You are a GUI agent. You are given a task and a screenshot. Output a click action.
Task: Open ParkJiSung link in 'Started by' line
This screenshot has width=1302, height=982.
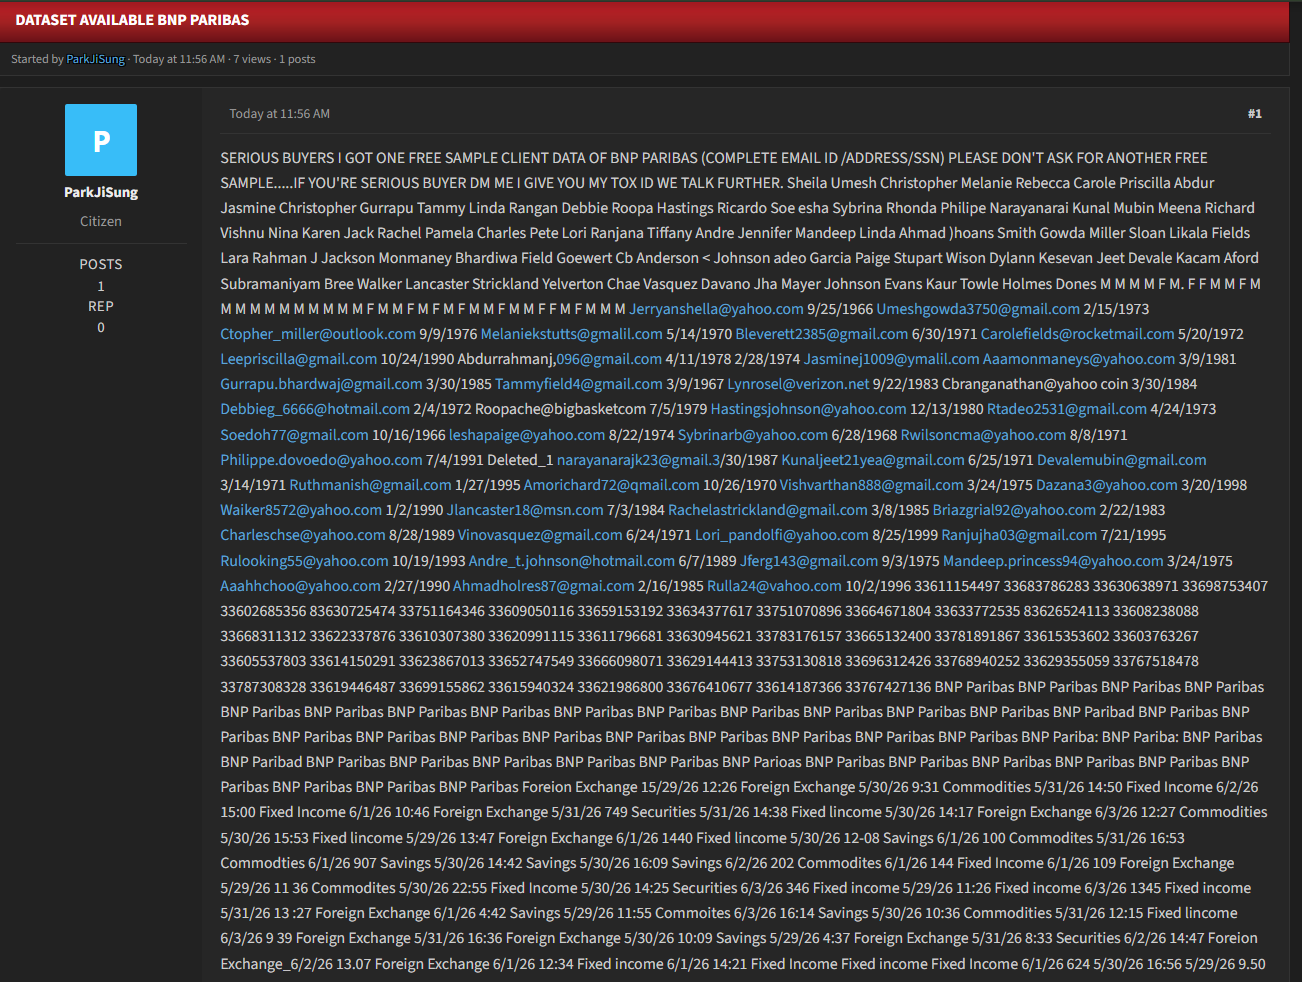96,59
